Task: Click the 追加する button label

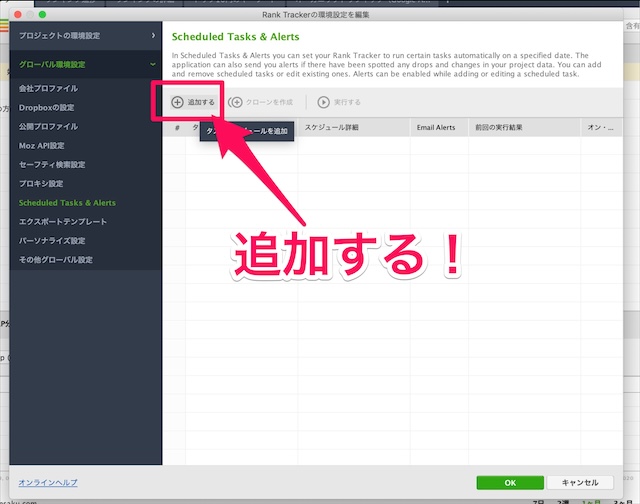Action: point(201,102)
